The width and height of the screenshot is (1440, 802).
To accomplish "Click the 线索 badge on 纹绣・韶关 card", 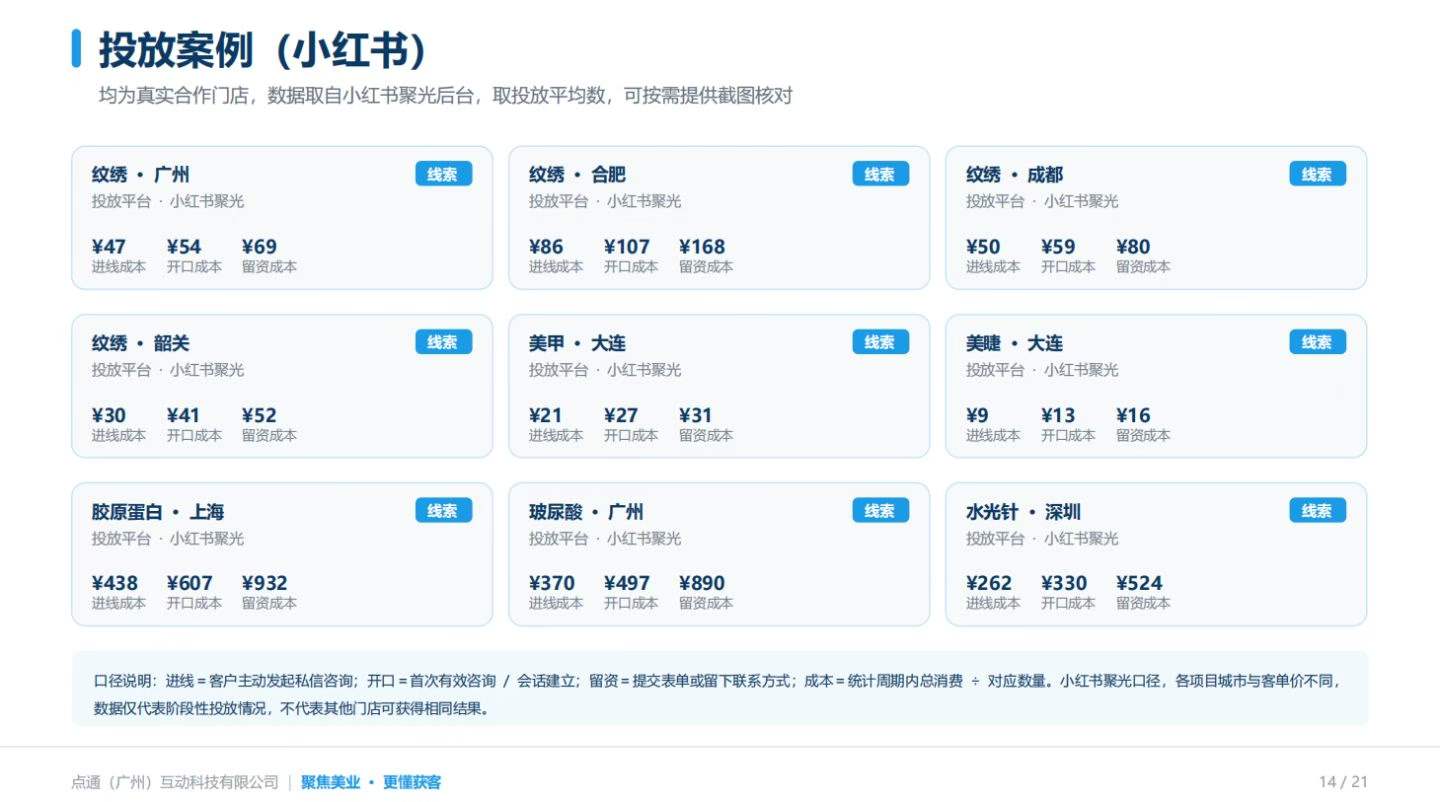I will point(443,342).
